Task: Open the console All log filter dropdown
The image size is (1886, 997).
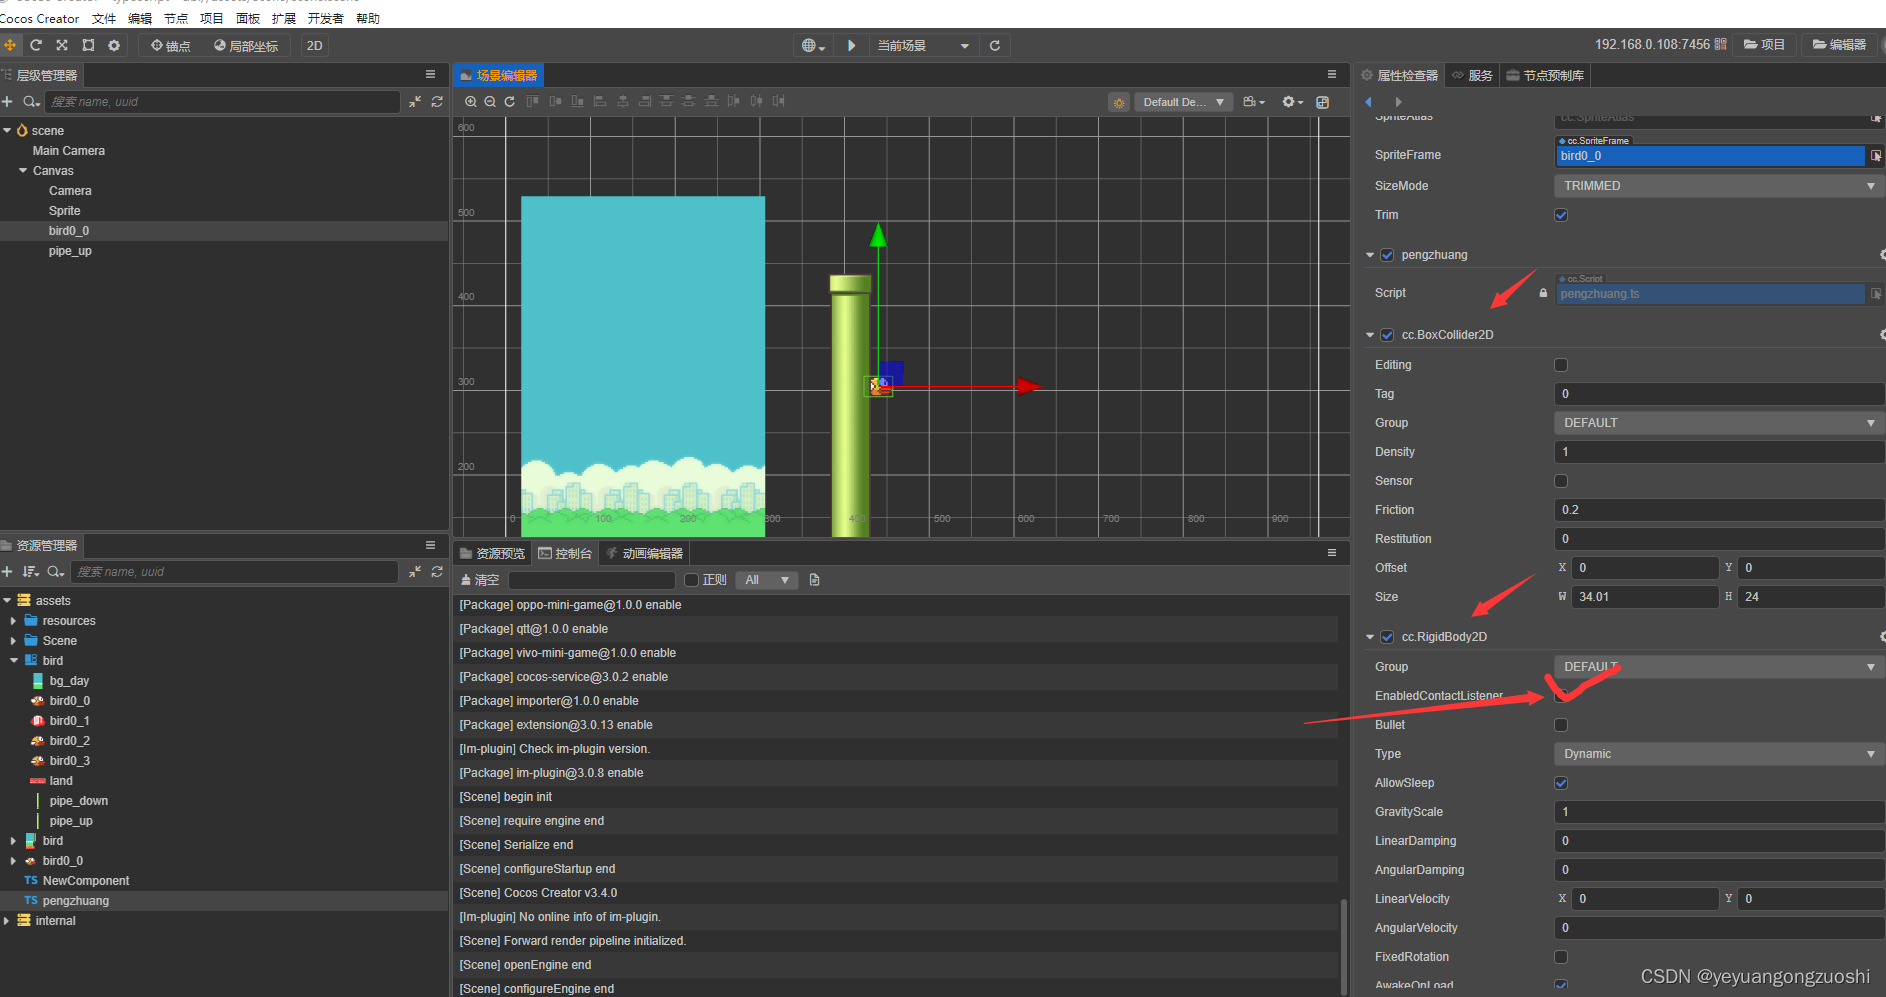Action: click(767, 580)
